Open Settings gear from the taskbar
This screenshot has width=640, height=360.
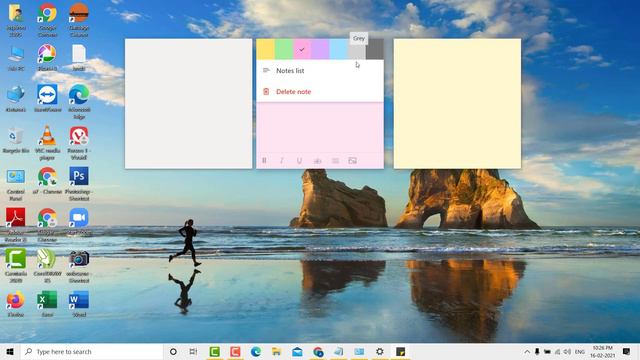click(x=380, y=351)
